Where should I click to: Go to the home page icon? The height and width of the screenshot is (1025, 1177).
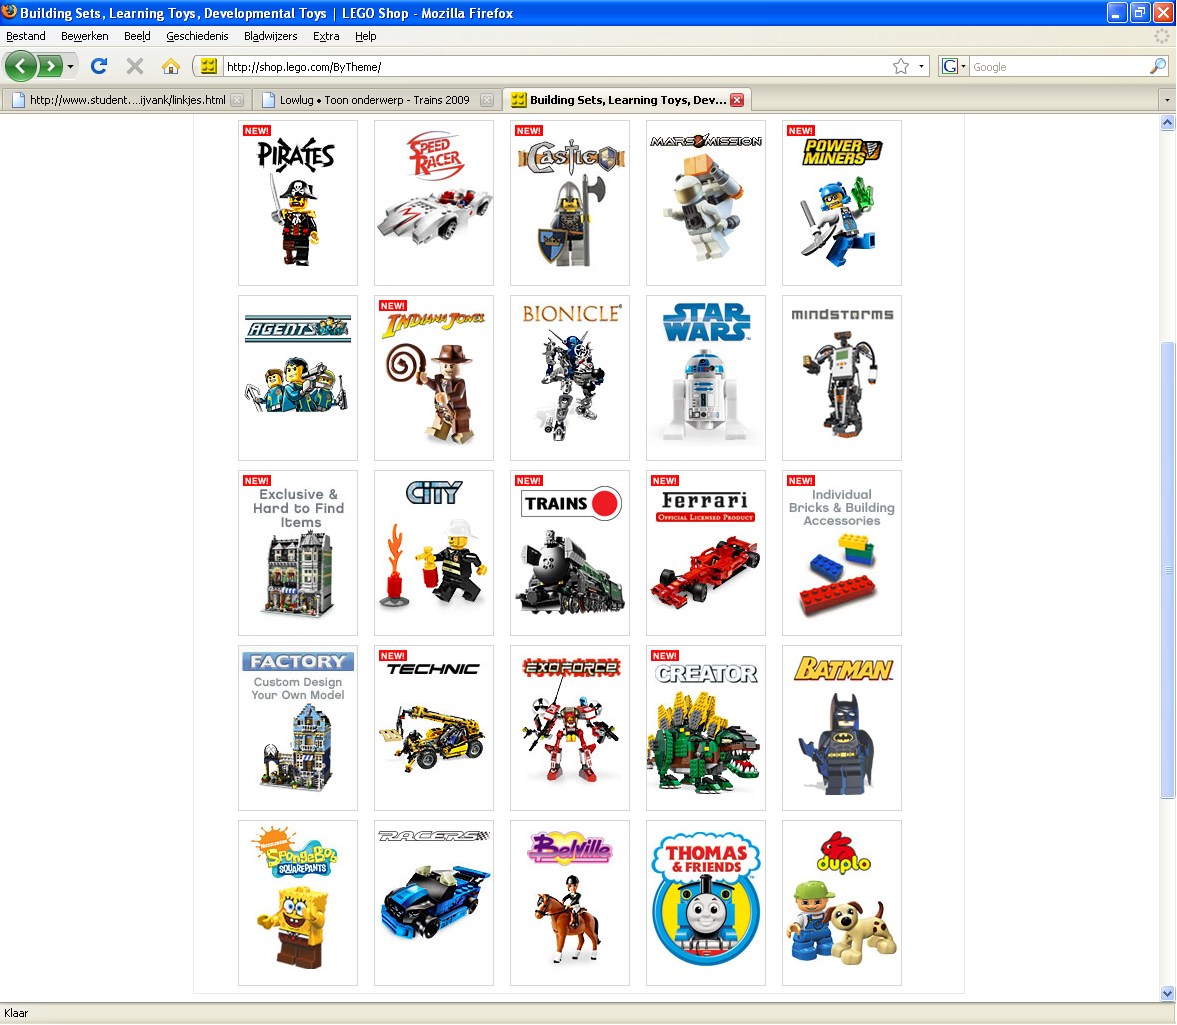tap(171, 67)
